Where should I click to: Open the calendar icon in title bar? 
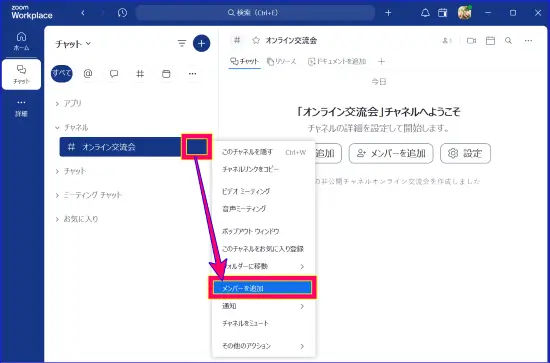[443, 13]
